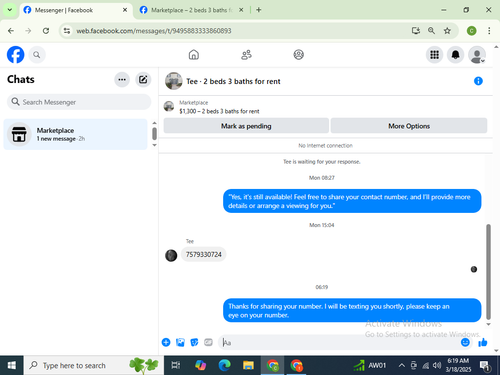Open the Windows notification center
The height and width of the screenshot is (375, 500).
(x=485, y=366)
